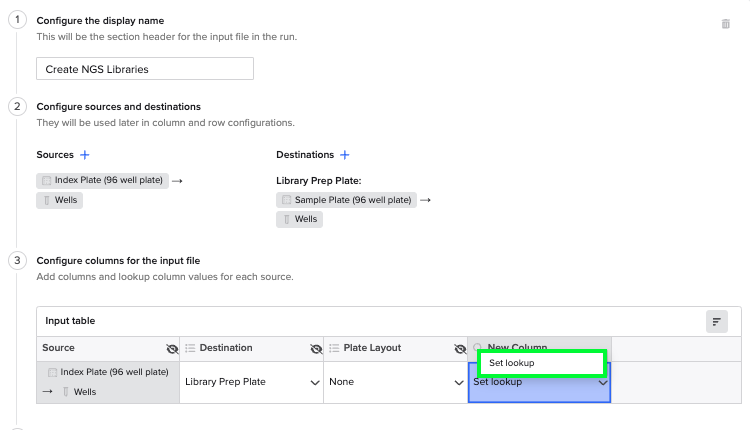
Task: Add a new destination with plus icon
Action: pos(344,155)
